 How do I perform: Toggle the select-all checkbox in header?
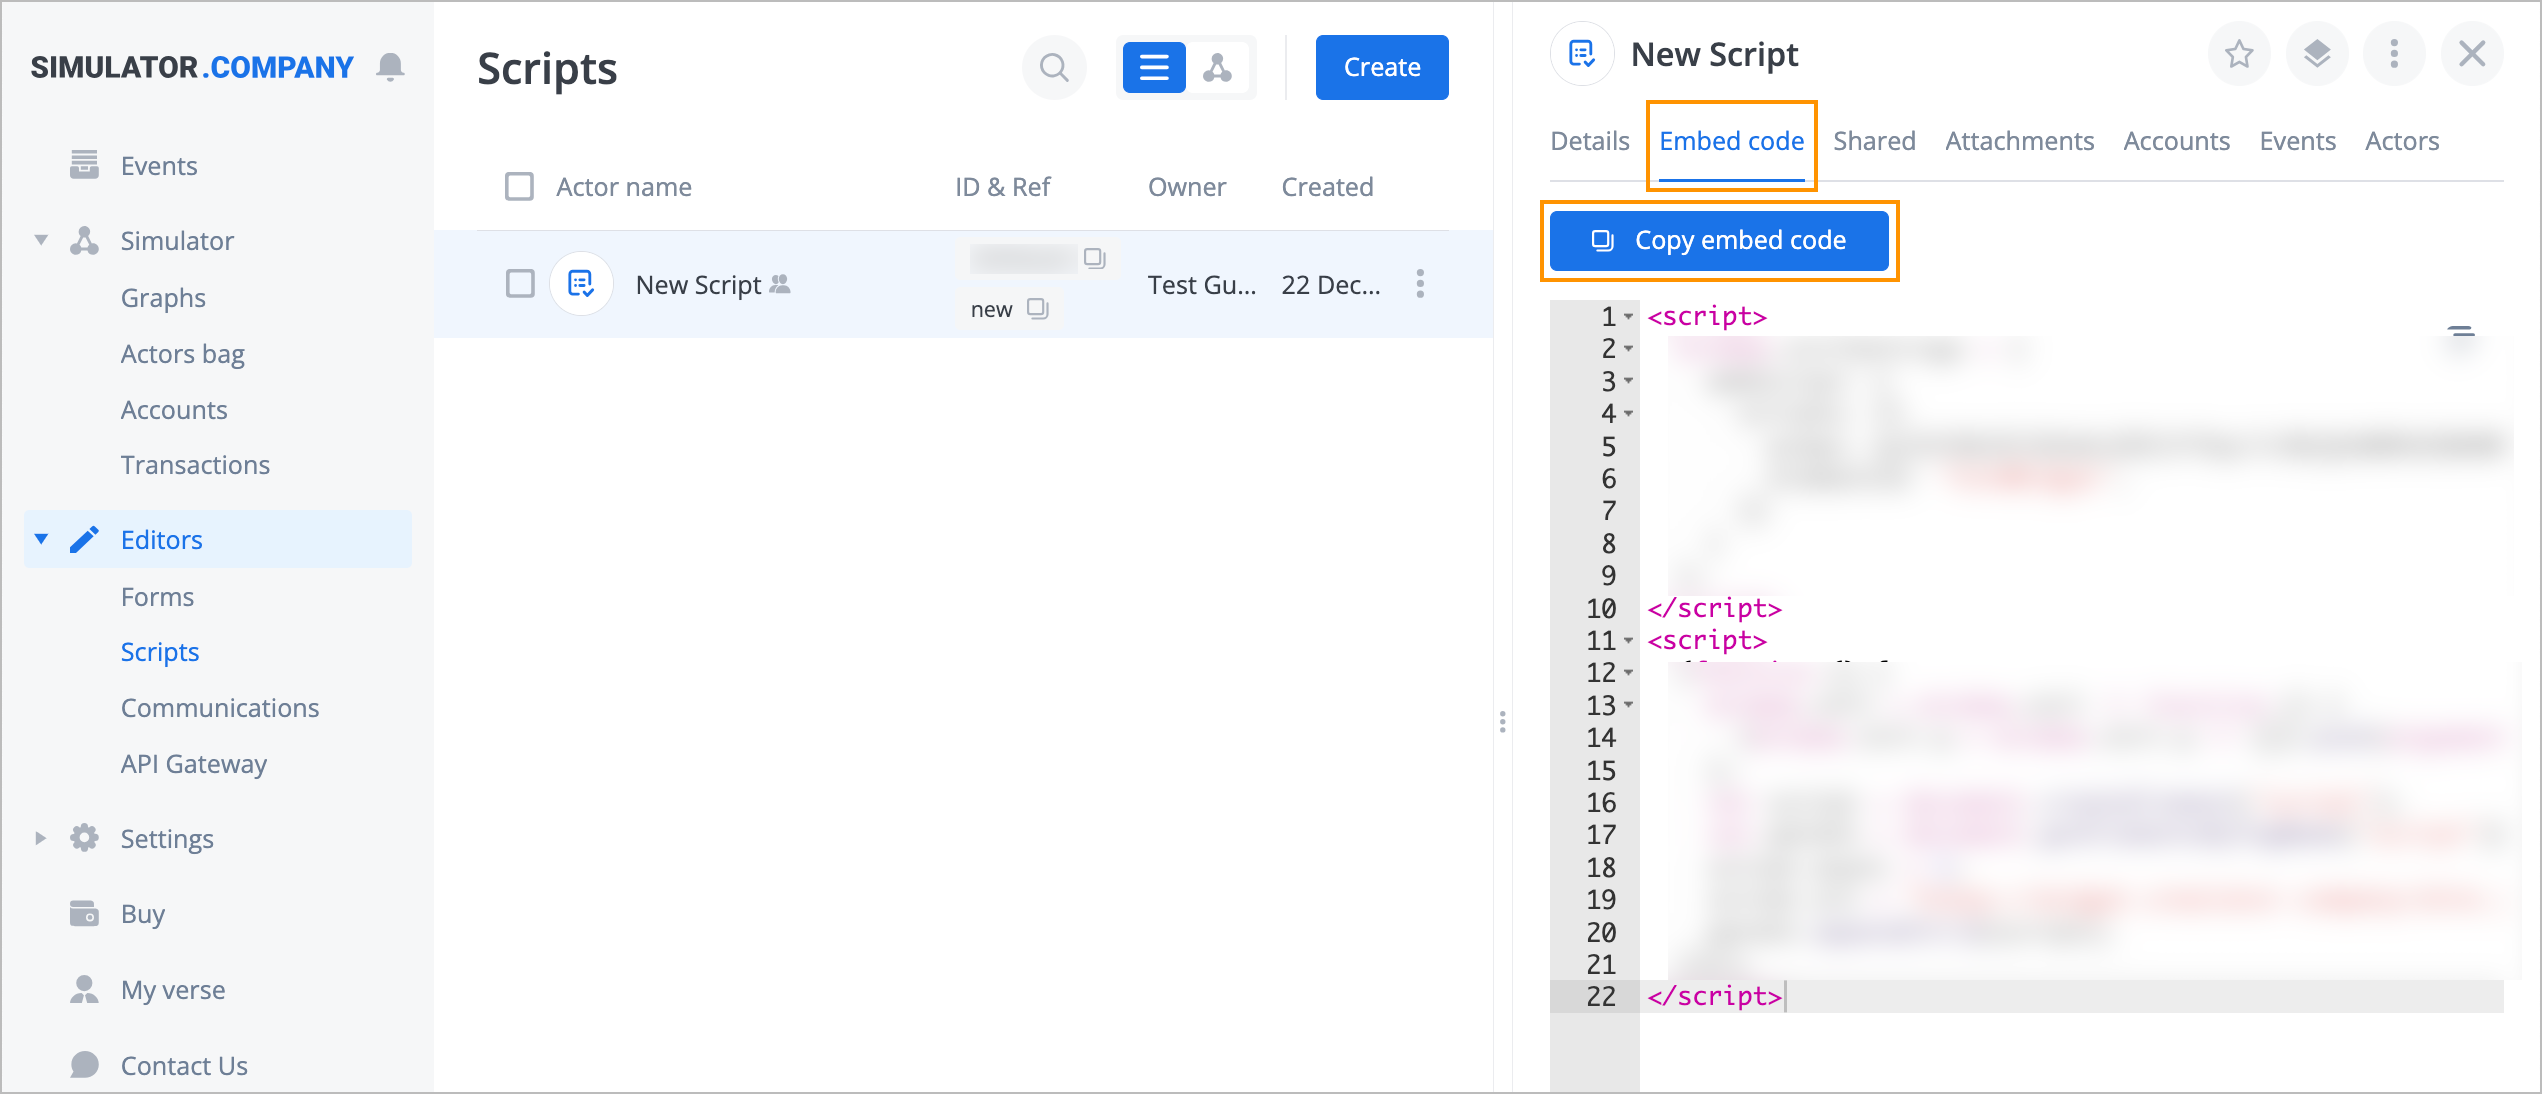coord(519,186)
